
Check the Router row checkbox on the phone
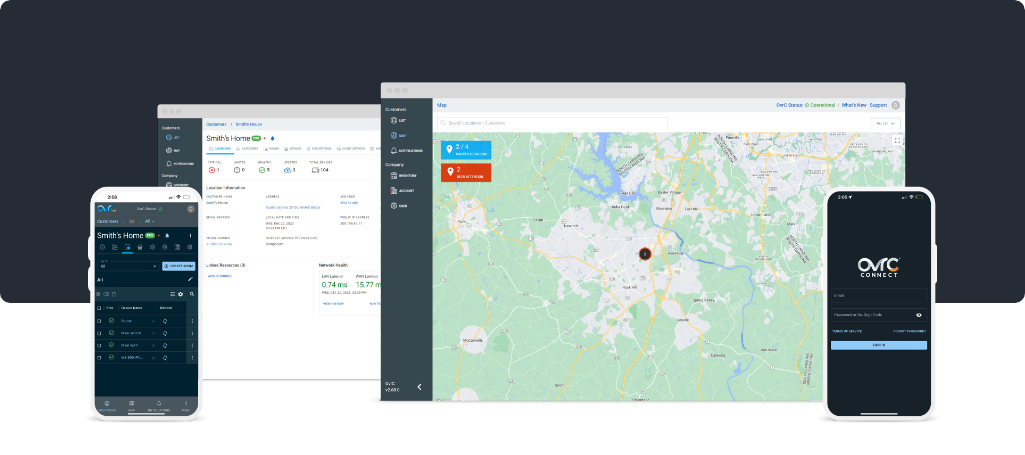(99, 321)
